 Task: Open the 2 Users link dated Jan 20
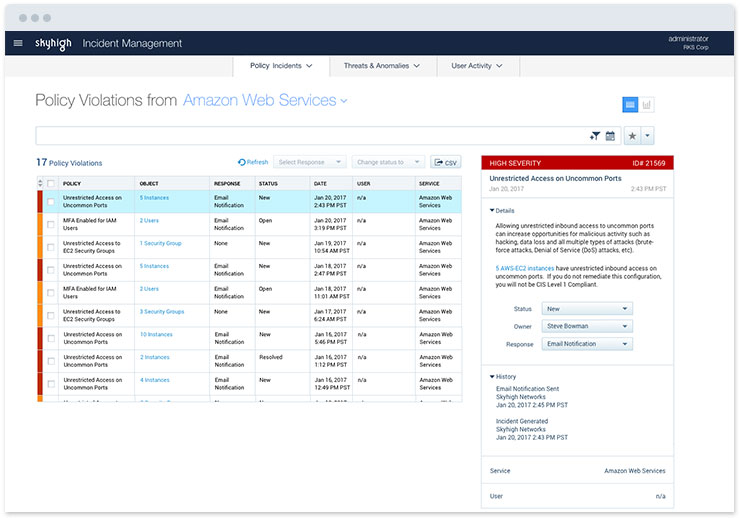tap(149, 220)
